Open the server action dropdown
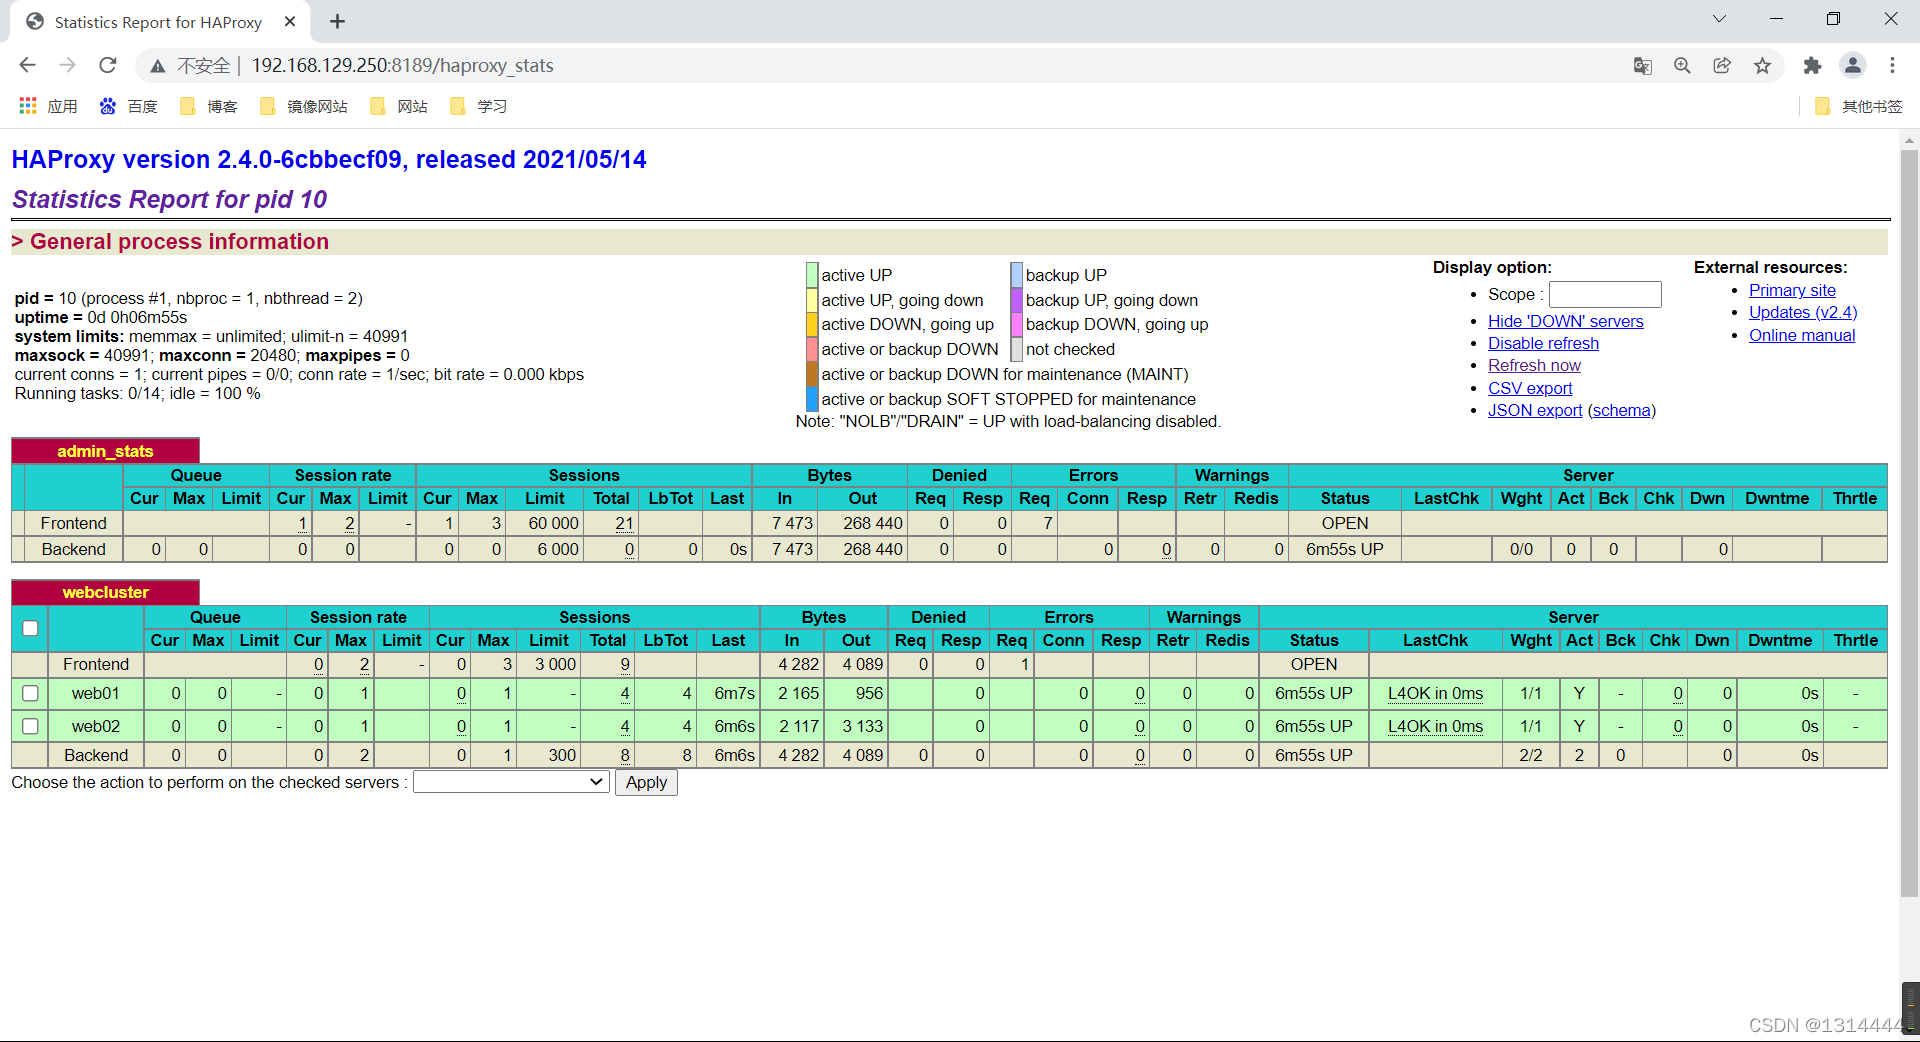Screen dimensions: 1920x1042 [511, 782]
